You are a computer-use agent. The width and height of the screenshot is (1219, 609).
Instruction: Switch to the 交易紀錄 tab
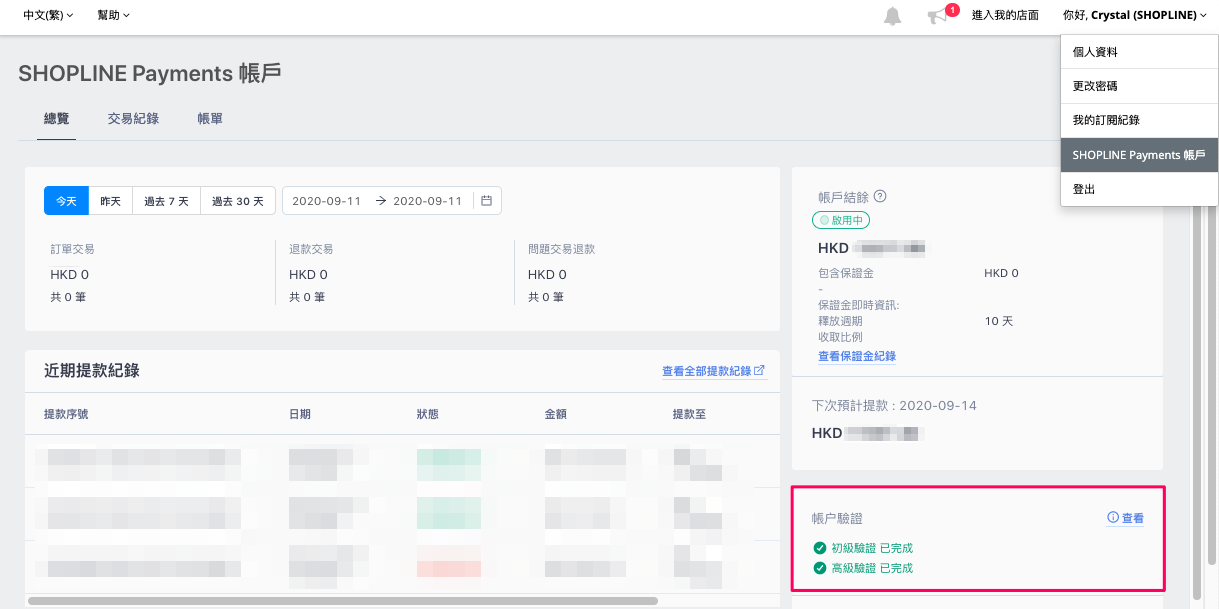point(133,119)
